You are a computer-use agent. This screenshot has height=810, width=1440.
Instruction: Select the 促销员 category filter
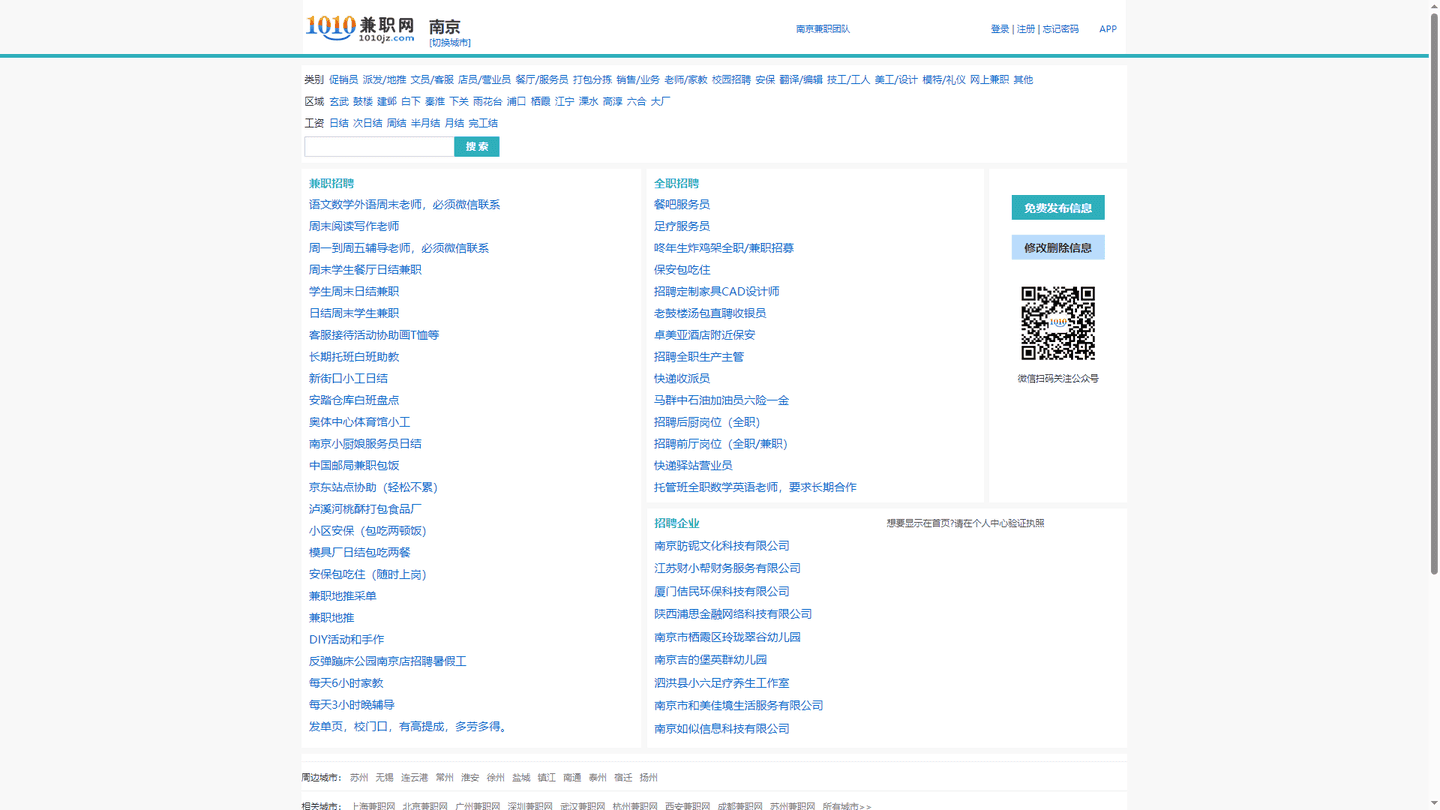(343, 80)
